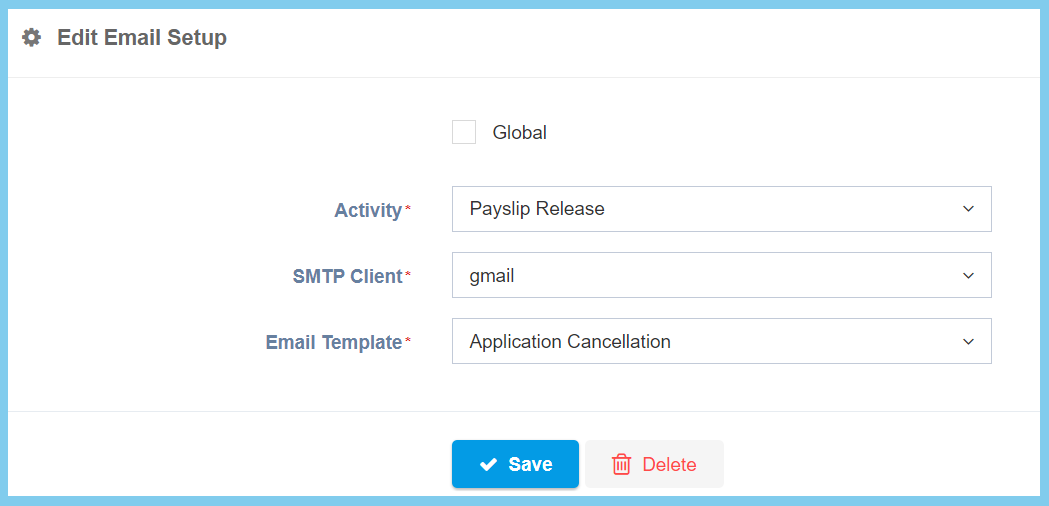Screen dimensions: 1049x506
Task: Click the red asterisk next to Activity
Action: click(x=408, y=209)
